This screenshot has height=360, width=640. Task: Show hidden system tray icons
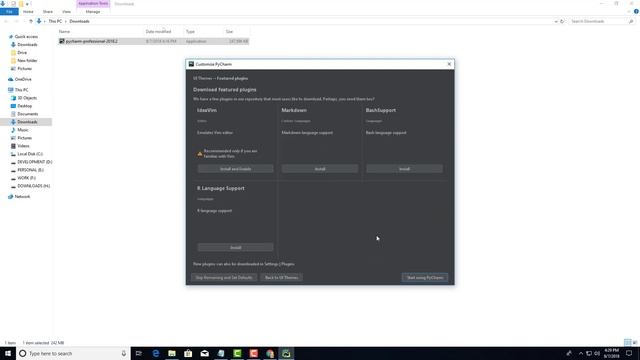pyautogui.click(x=581, y=353)
